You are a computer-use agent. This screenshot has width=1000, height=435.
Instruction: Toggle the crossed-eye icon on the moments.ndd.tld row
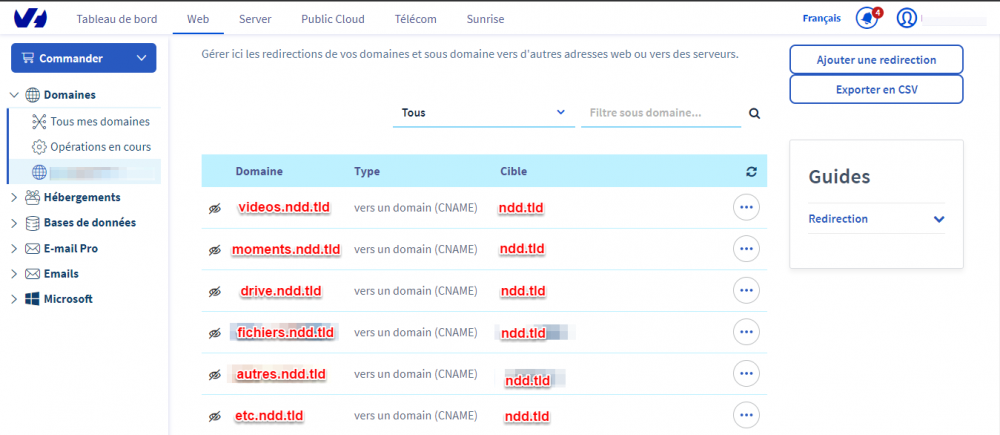[x=215, y=250]
